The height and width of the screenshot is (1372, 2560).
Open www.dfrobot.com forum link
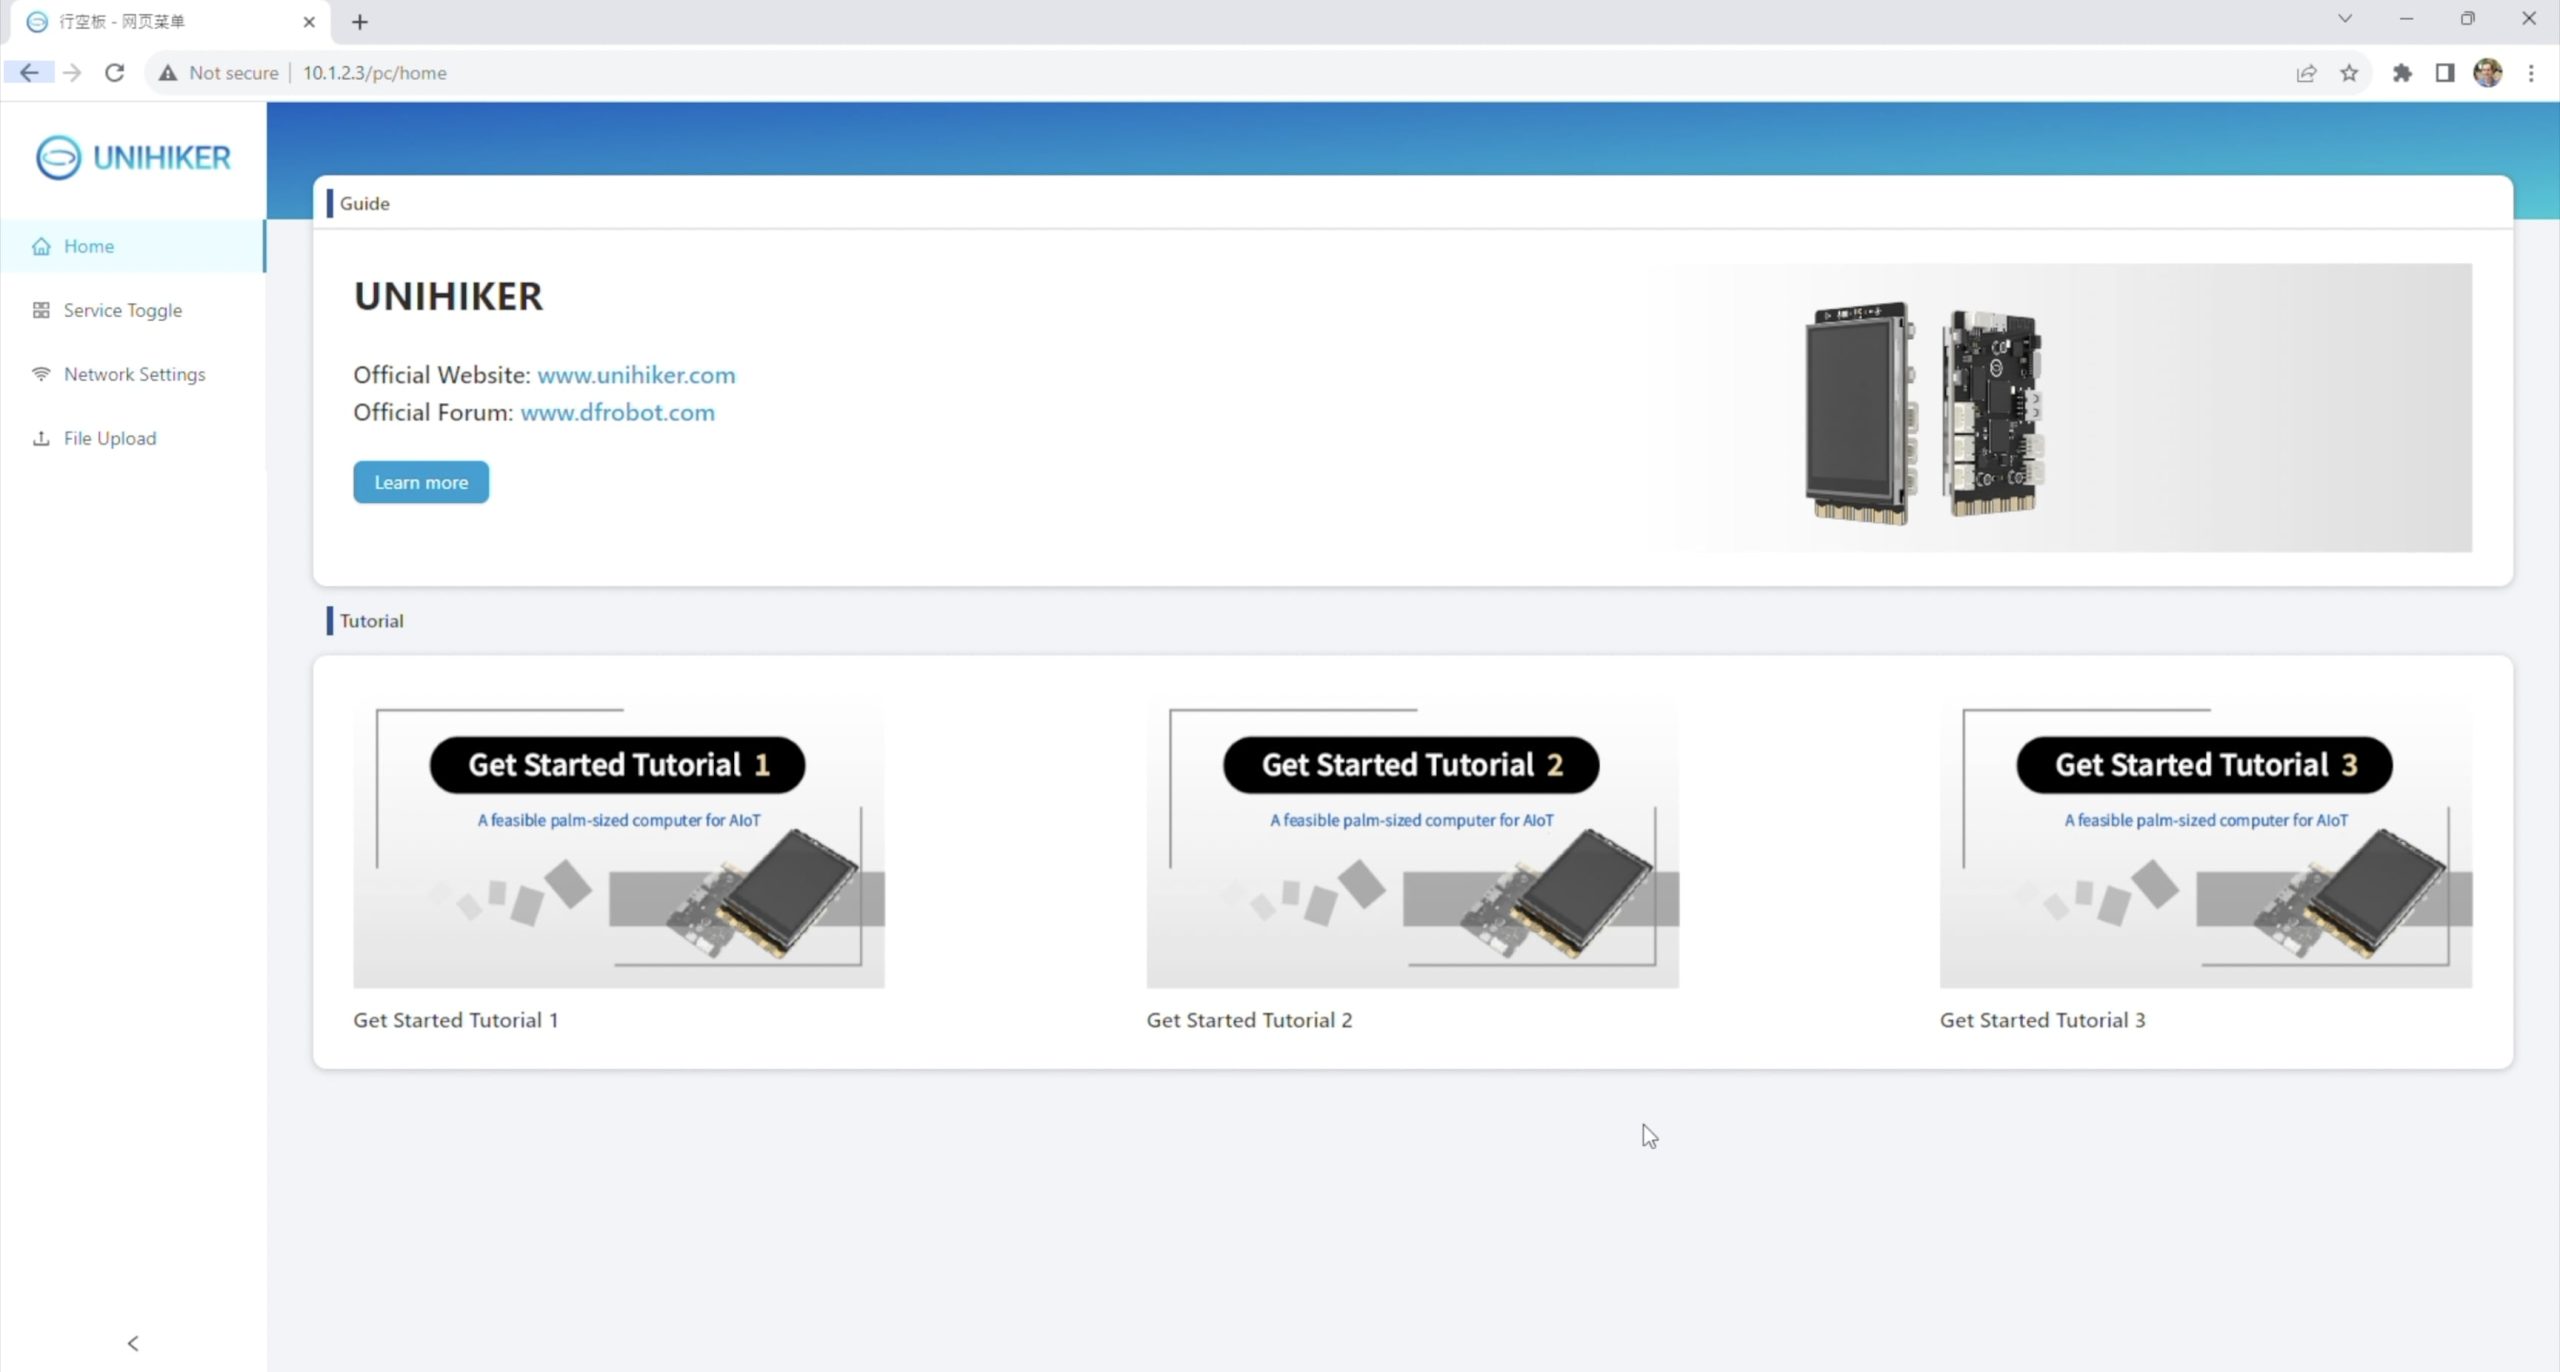click(x=617, y=413)
